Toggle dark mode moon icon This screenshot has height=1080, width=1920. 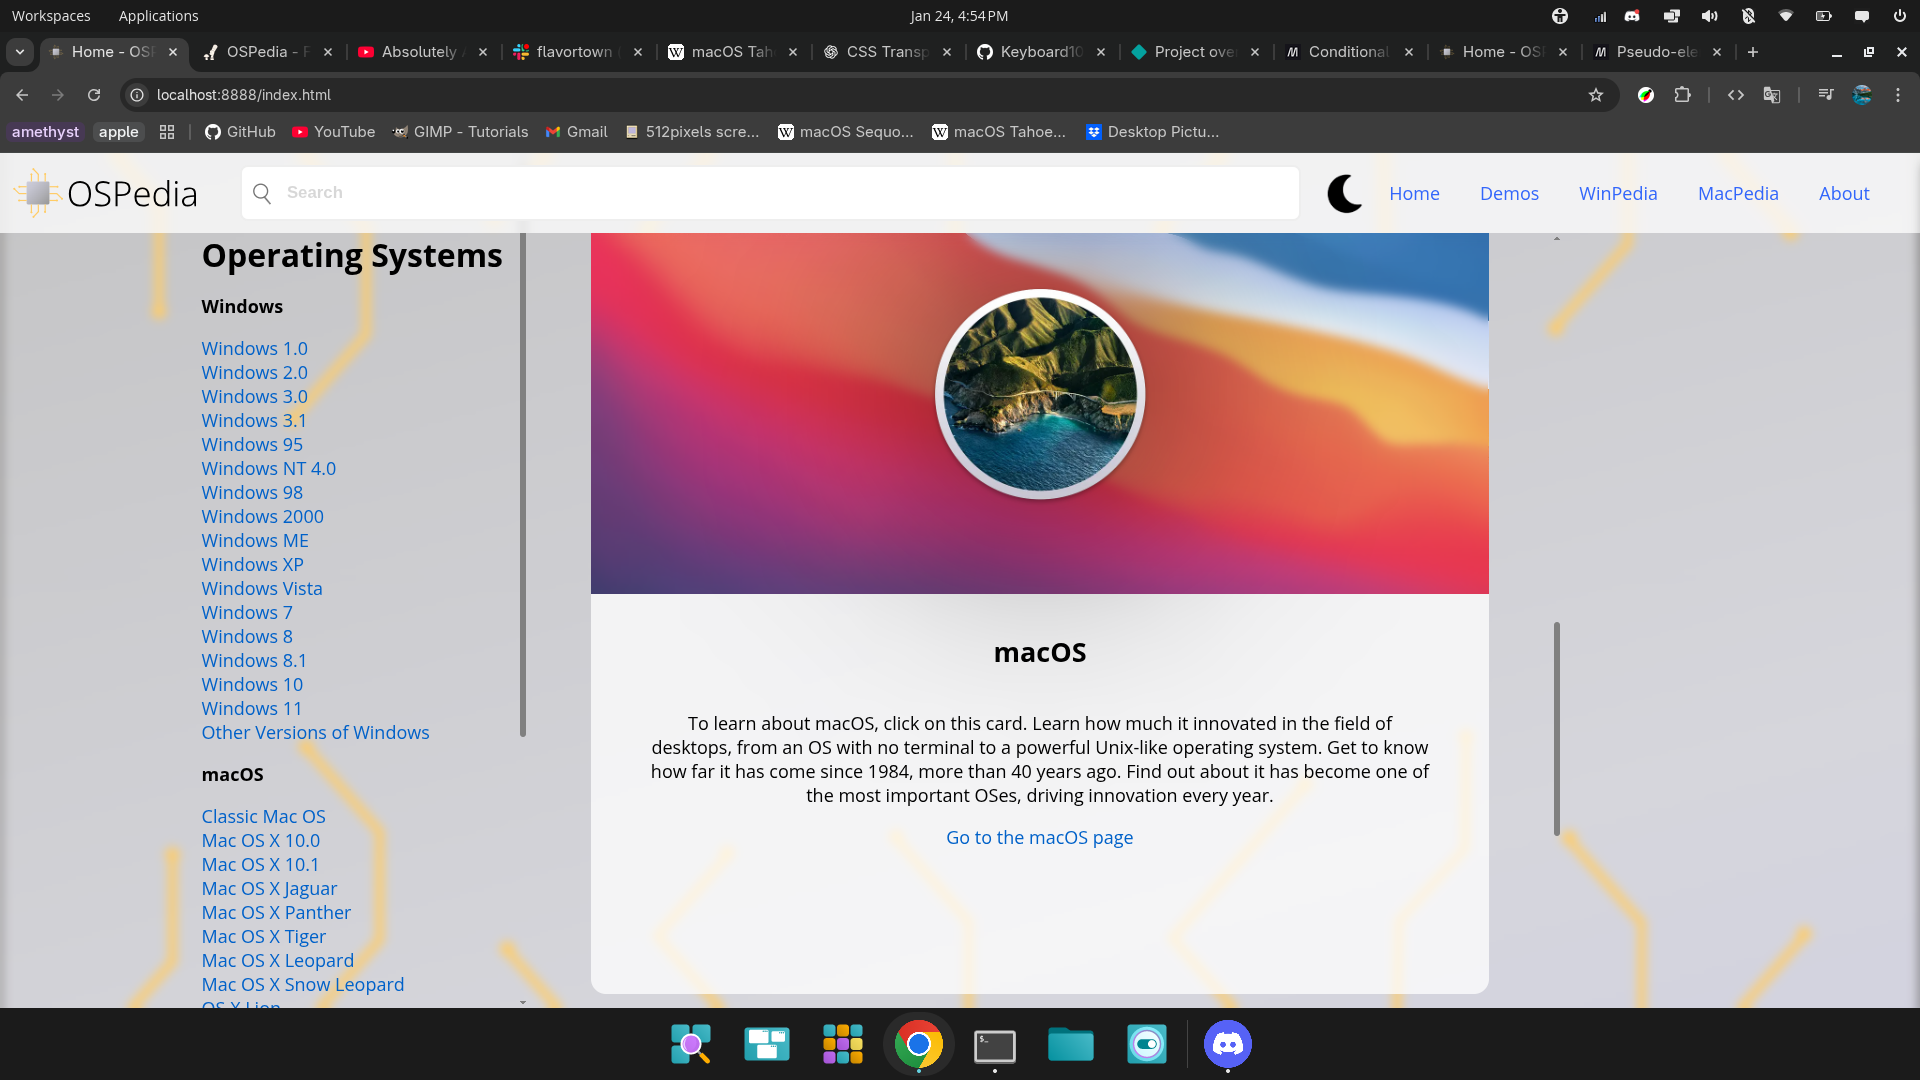pos(1345,193)
